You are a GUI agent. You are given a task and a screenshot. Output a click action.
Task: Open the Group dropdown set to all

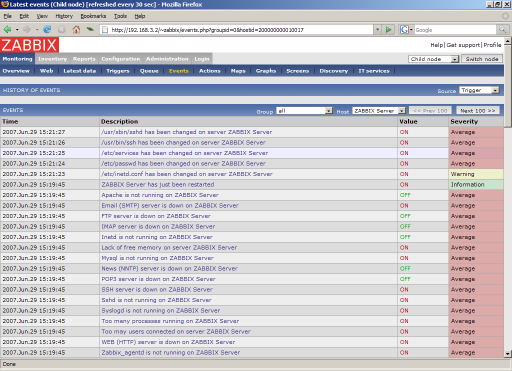[304, 111]
